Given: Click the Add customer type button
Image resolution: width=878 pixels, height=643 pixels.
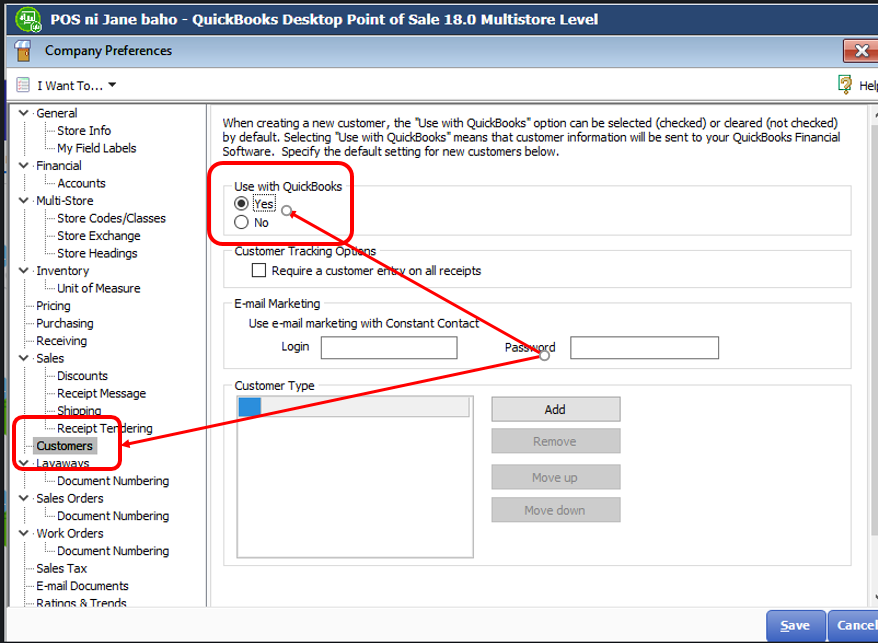Looking at the screenshot, I should (555, 409).
